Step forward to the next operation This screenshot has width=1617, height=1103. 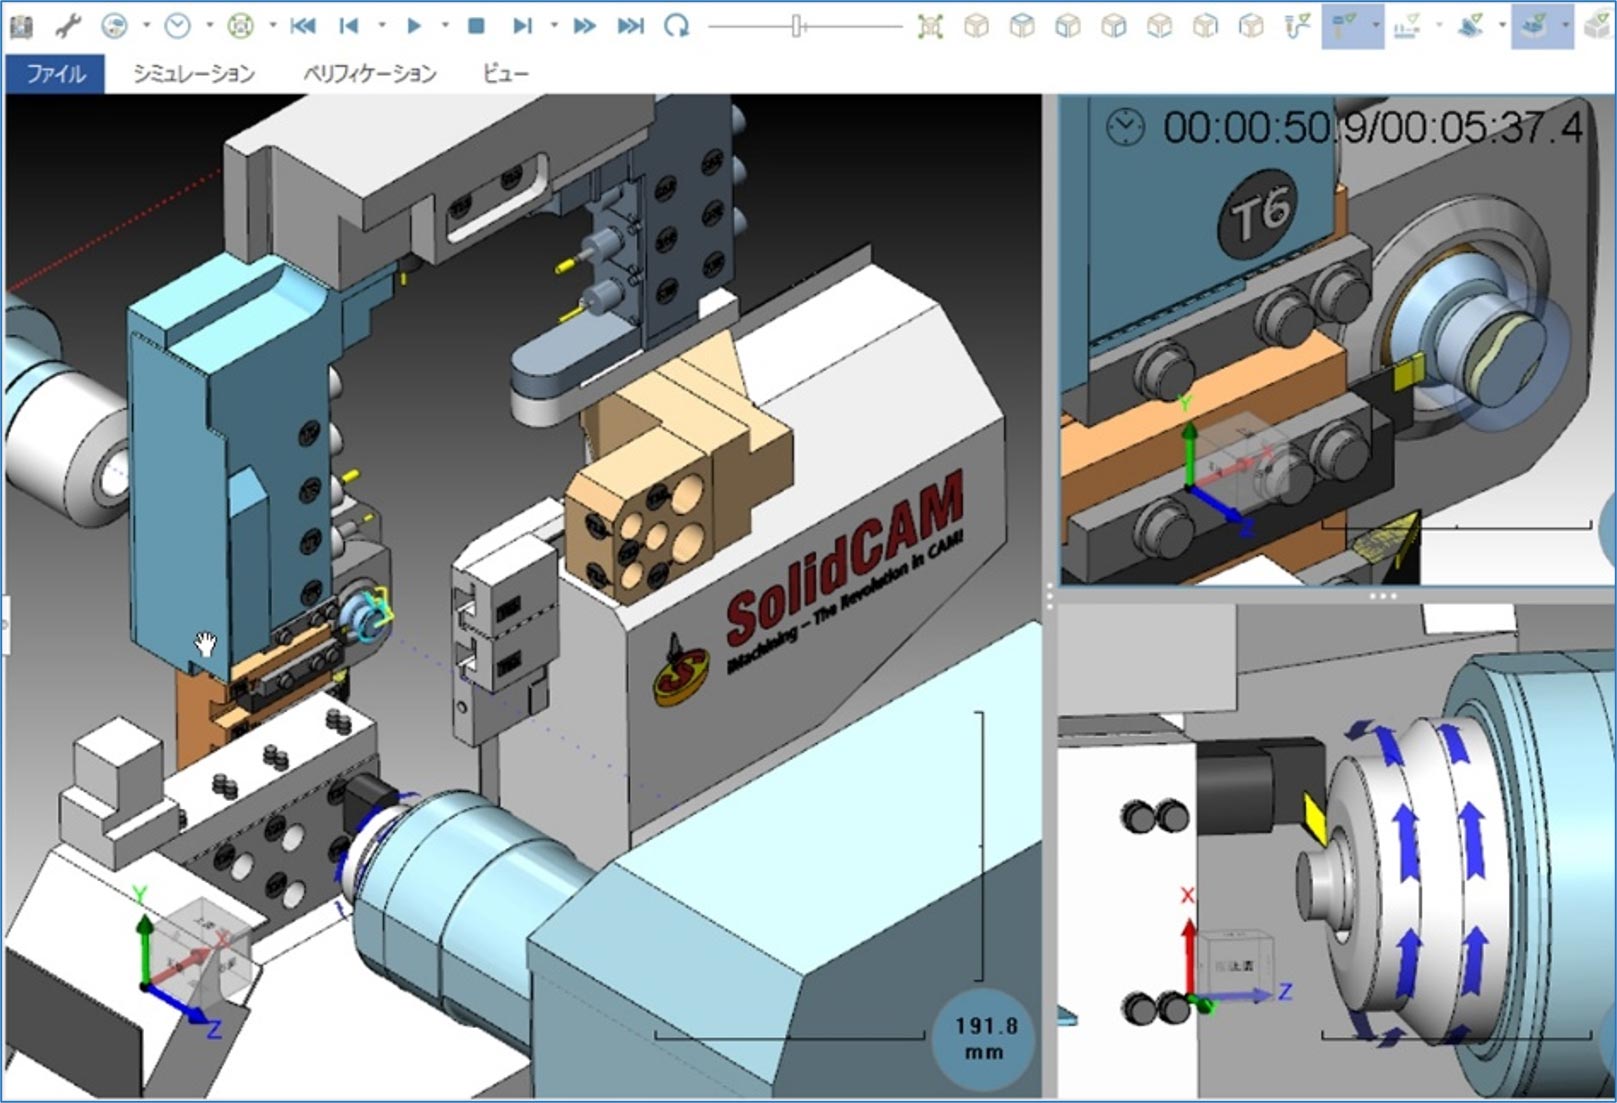pyautogui.click(x=522, y=26)
